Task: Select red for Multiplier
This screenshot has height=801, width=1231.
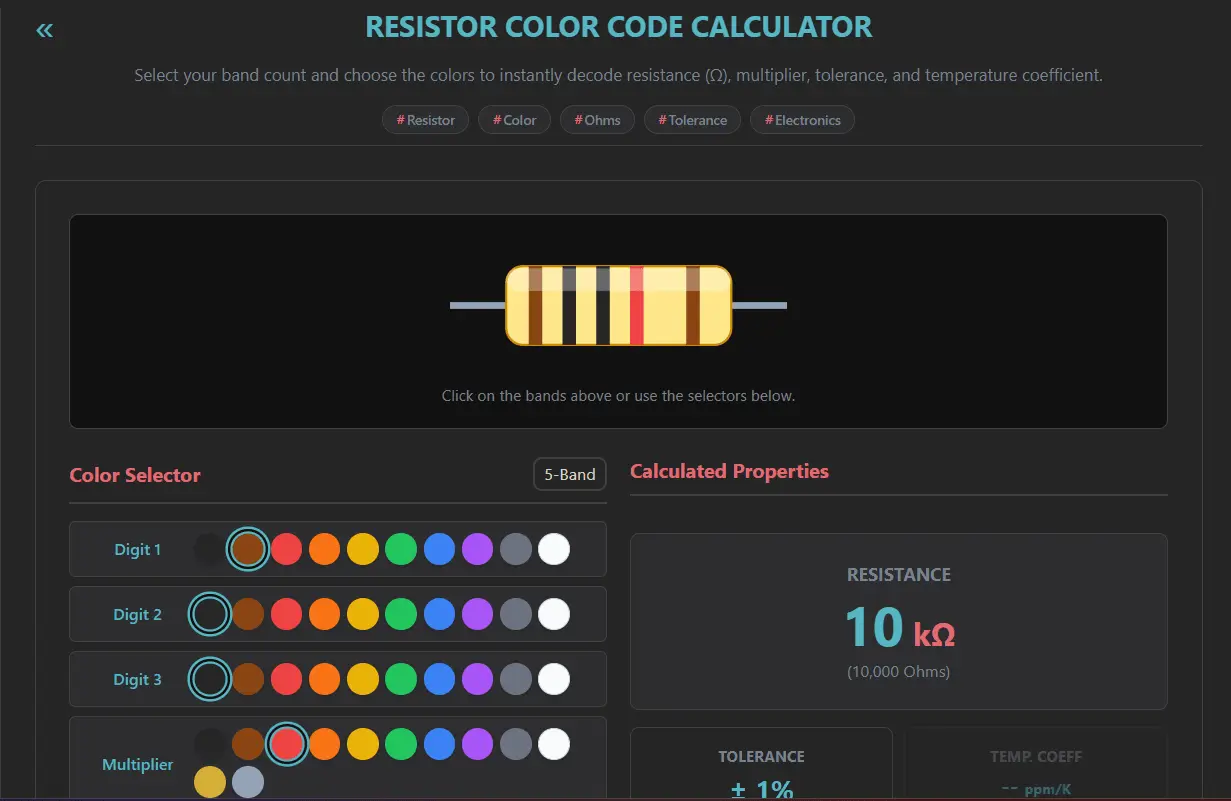Action: click(286, 744)
